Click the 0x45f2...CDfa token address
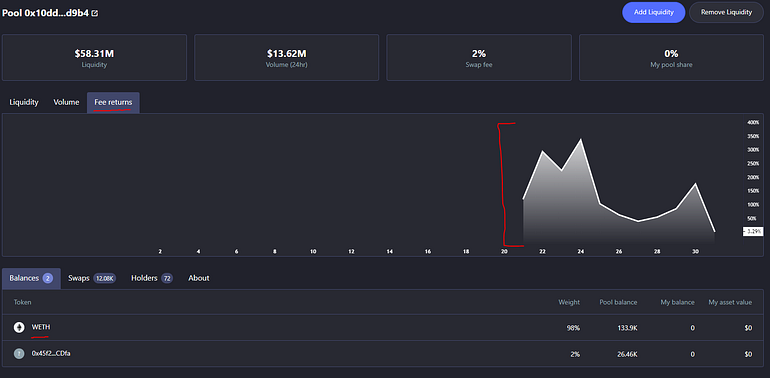770x378 pixels. pos(51,353)
